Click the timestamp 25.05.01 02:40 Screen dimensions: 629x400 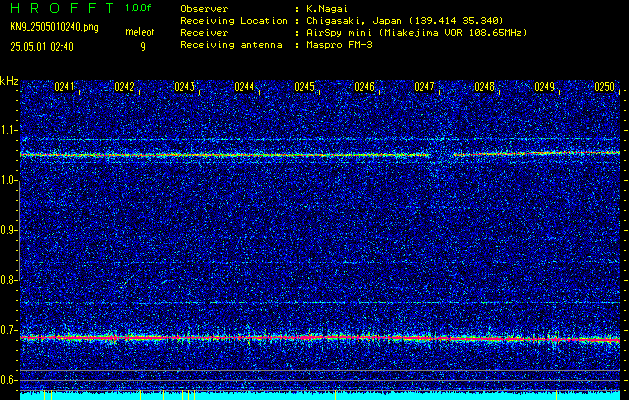click(42, 47)
